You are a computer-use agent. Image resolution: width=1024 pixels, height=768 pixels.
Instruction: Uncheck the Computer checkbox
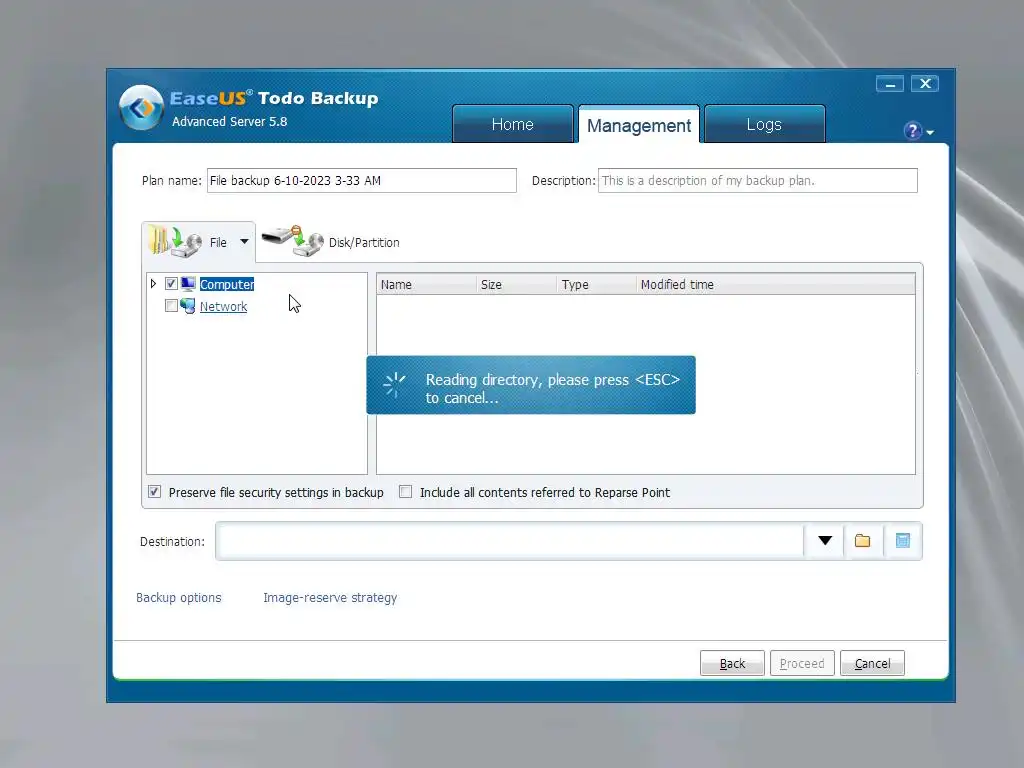[171, 283]
